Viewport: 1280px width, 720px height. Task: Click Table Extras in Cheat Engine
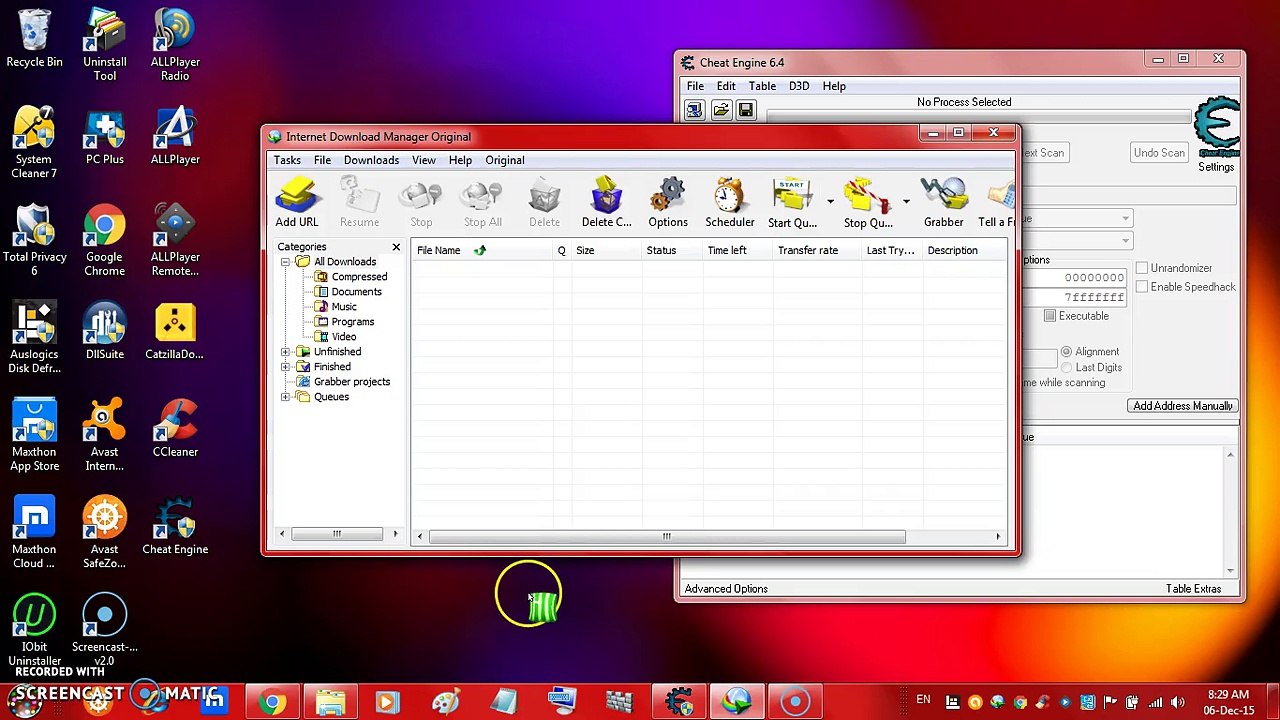tap(1193, 589)
